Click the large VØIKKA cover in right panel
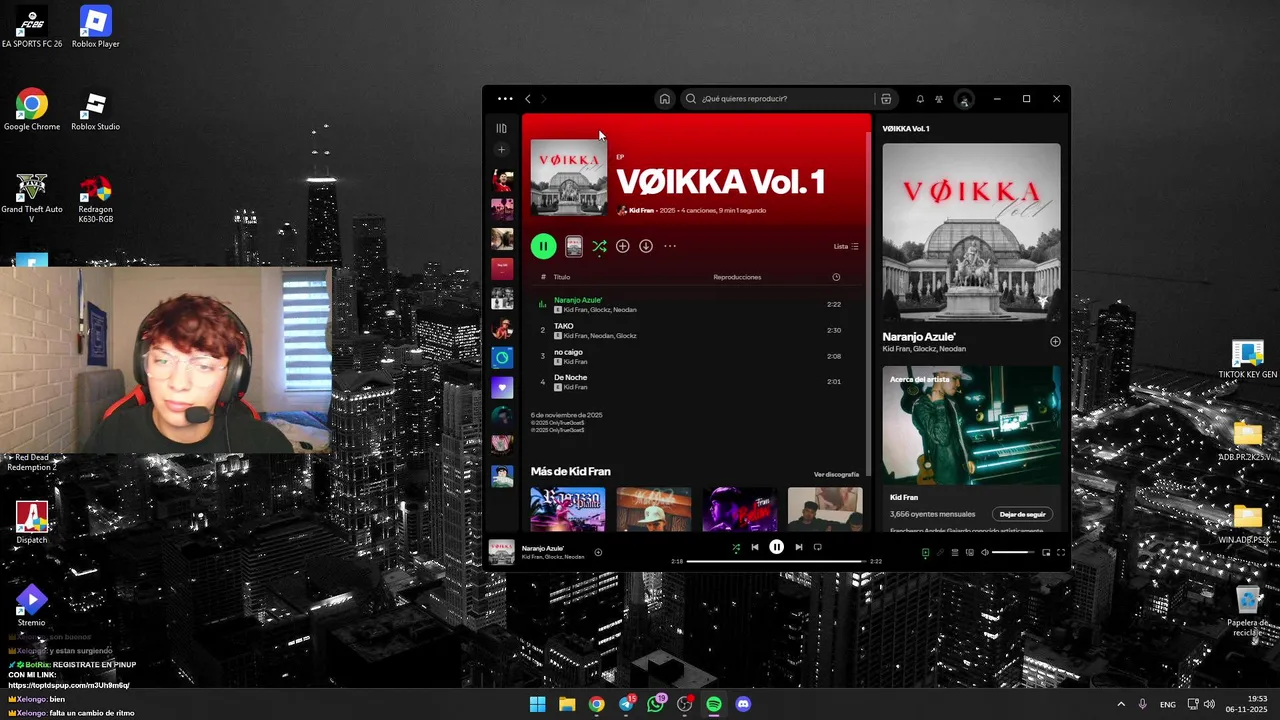The width and height of the screenshot is (1280, 720). [x=971, y=232]
